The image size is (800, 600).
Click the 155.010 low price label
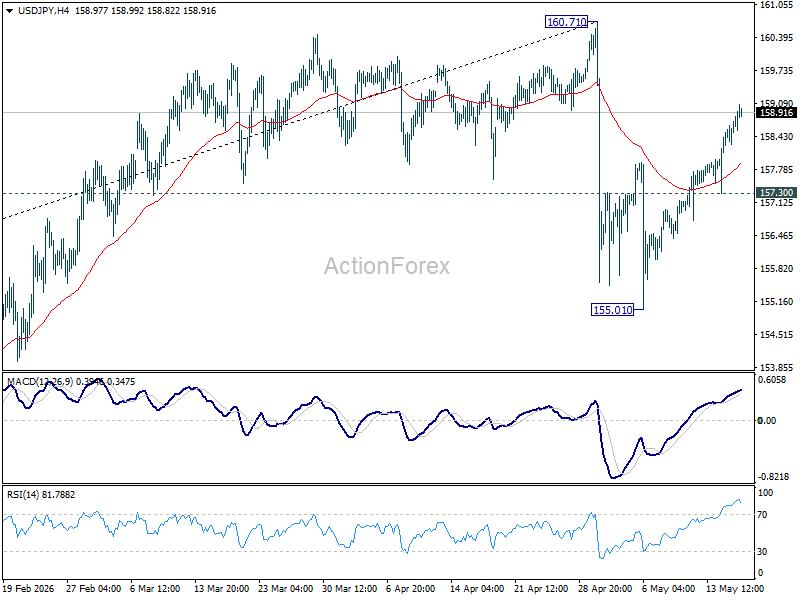[612, 310]
